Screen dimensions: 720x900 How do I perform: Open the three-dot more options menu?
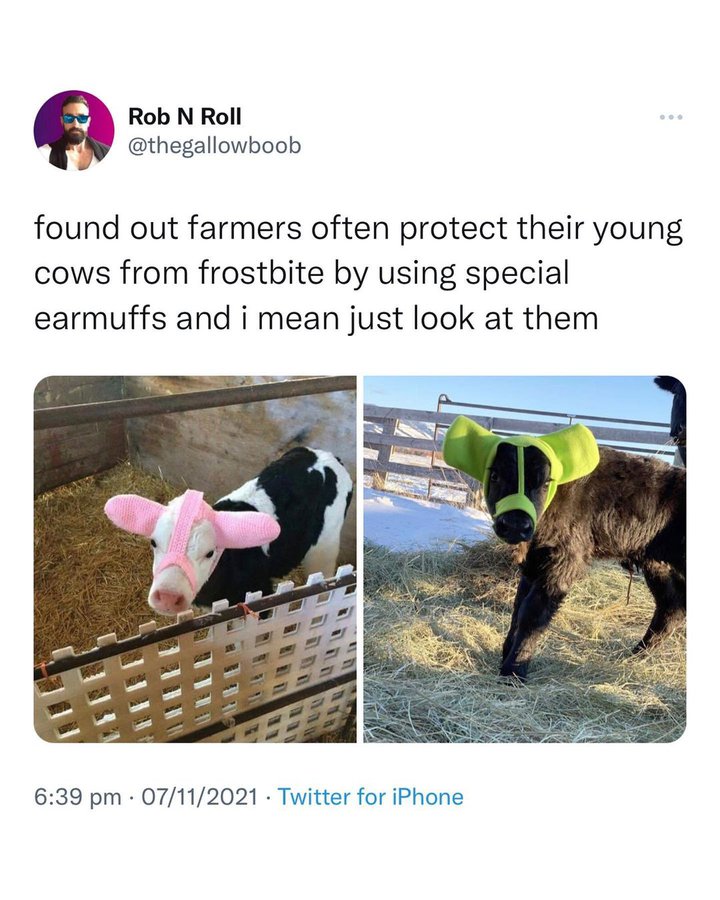[671, 117]
